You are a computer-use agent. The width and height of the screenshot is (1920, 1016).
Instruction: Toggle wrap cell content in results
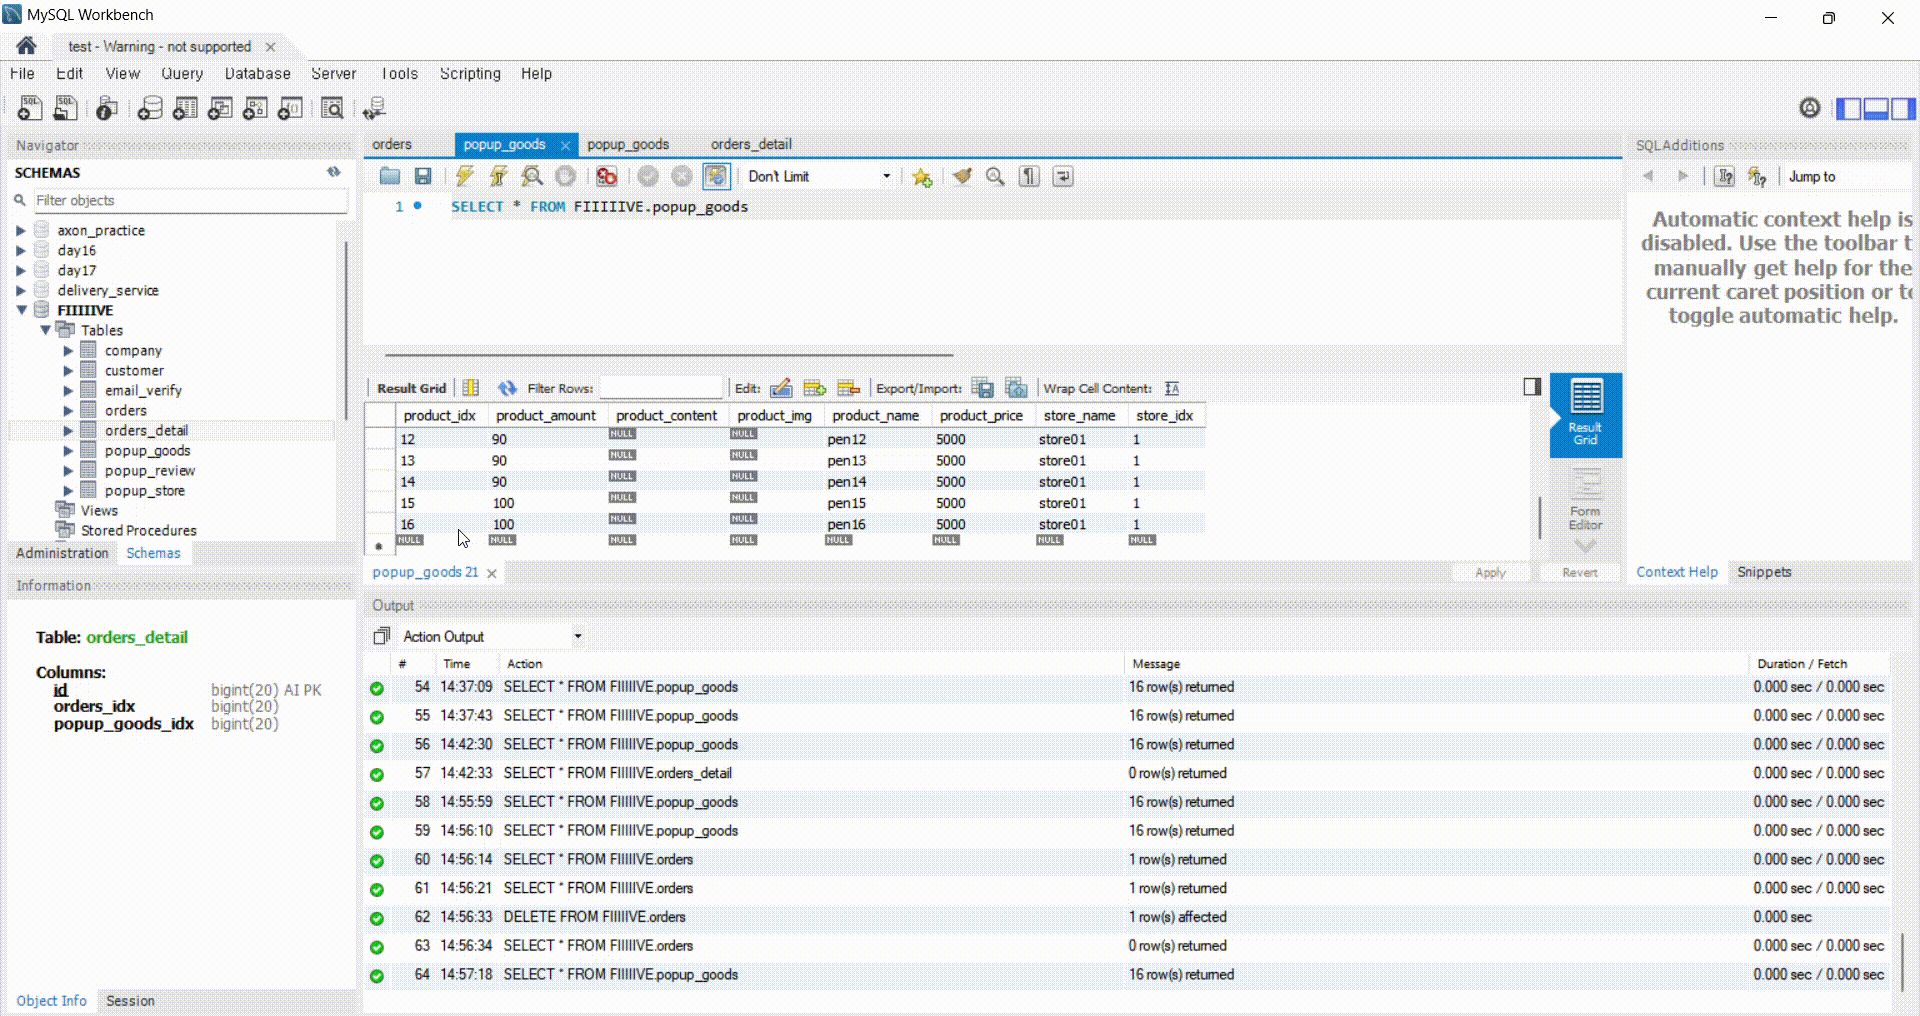coord(1172,388)
